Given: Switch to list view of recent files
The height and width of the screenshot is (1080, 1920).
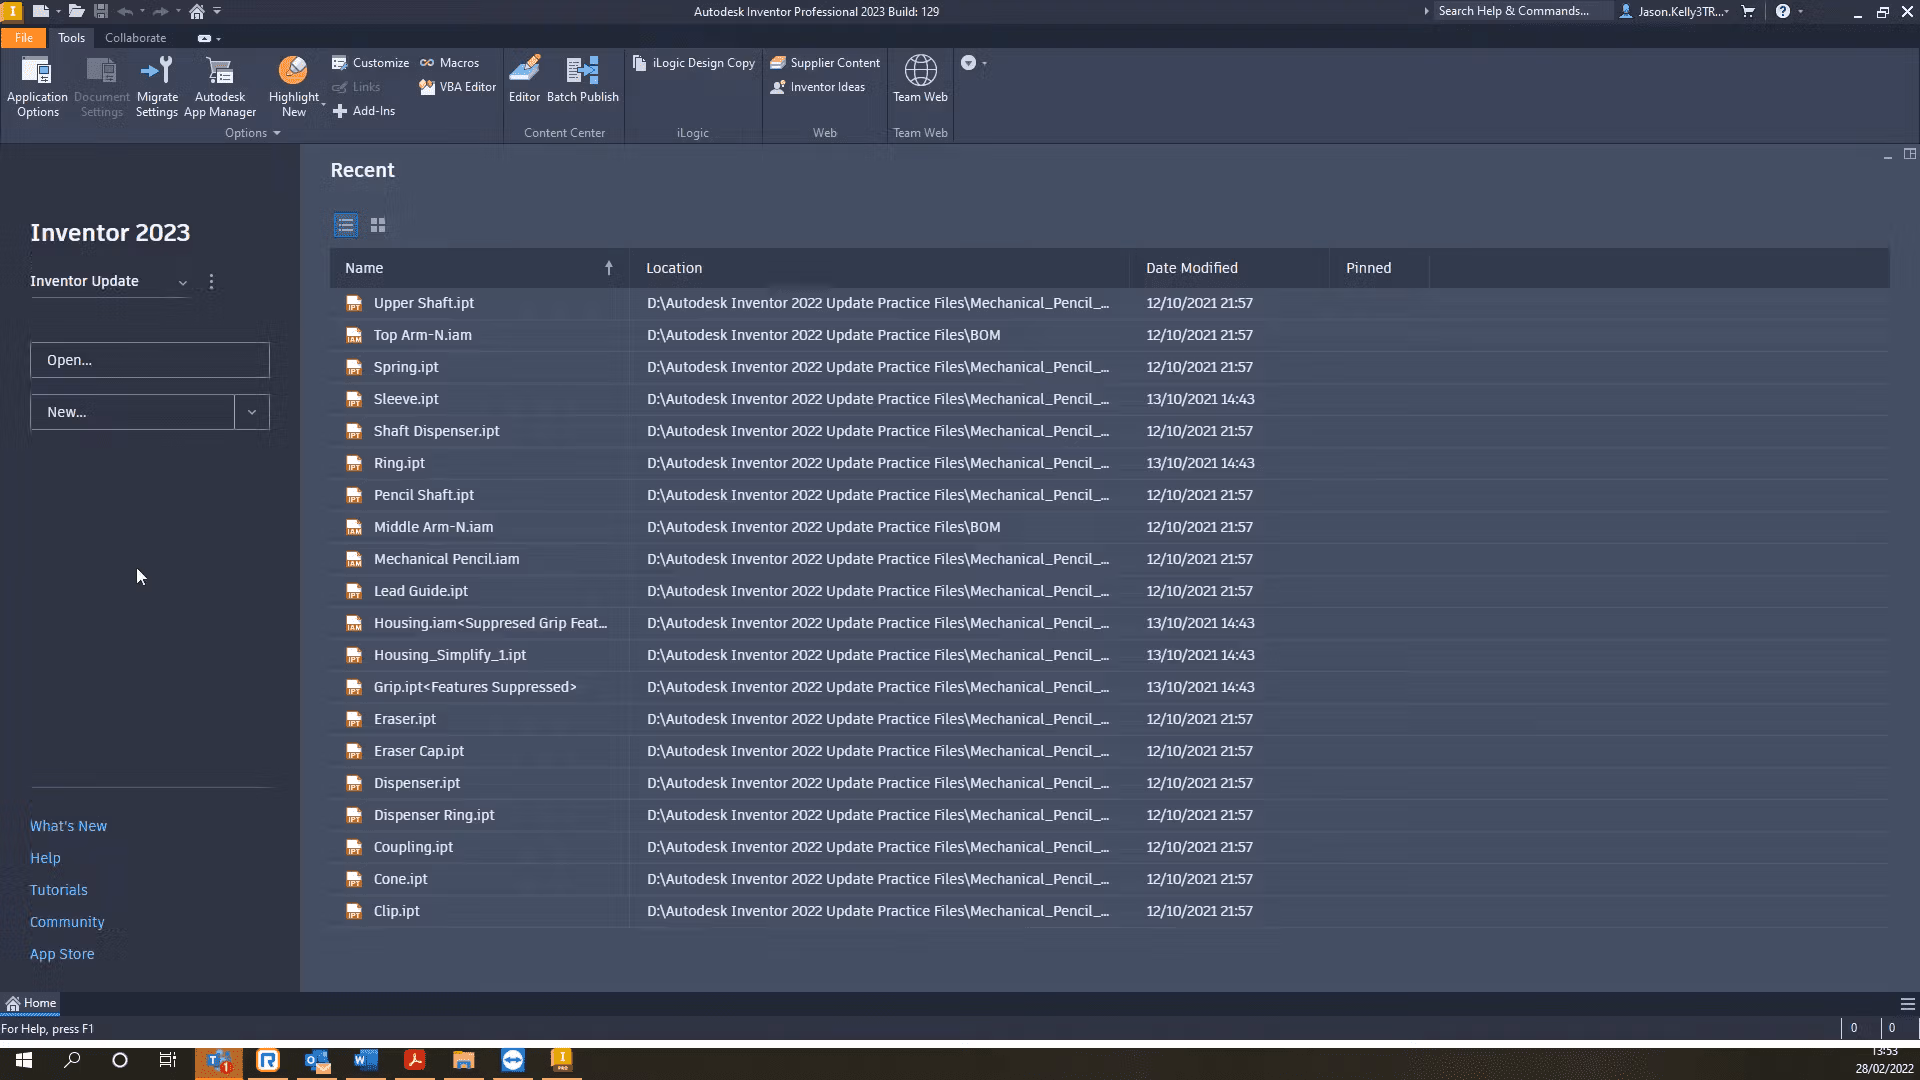Looking at the screenshot, I should tap(345, 225).
